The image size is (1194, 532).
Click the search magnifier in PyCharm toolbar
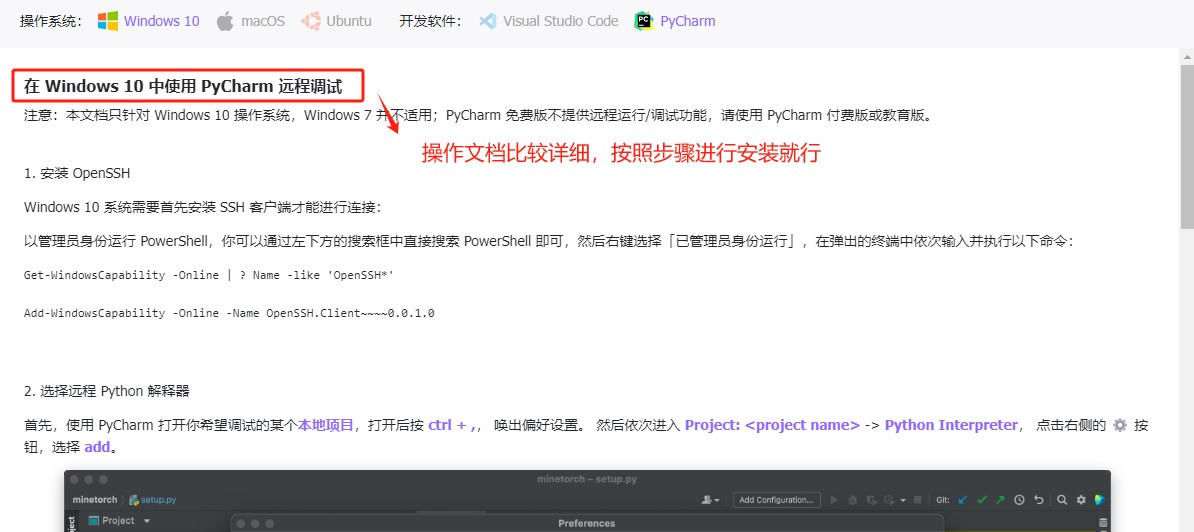[x=1062, y=500]
